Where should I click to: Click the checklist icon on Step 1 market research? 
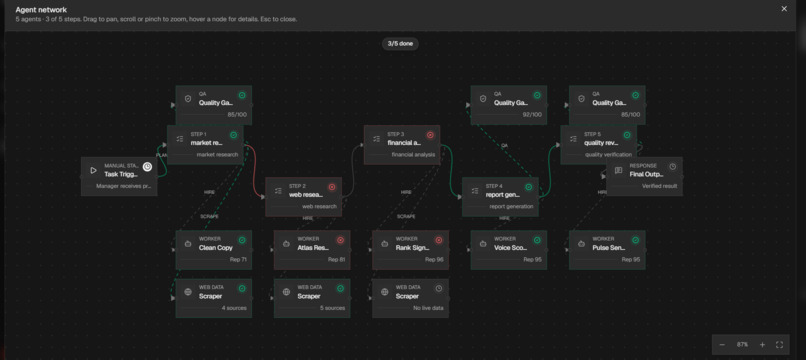[x=179, y=139]
